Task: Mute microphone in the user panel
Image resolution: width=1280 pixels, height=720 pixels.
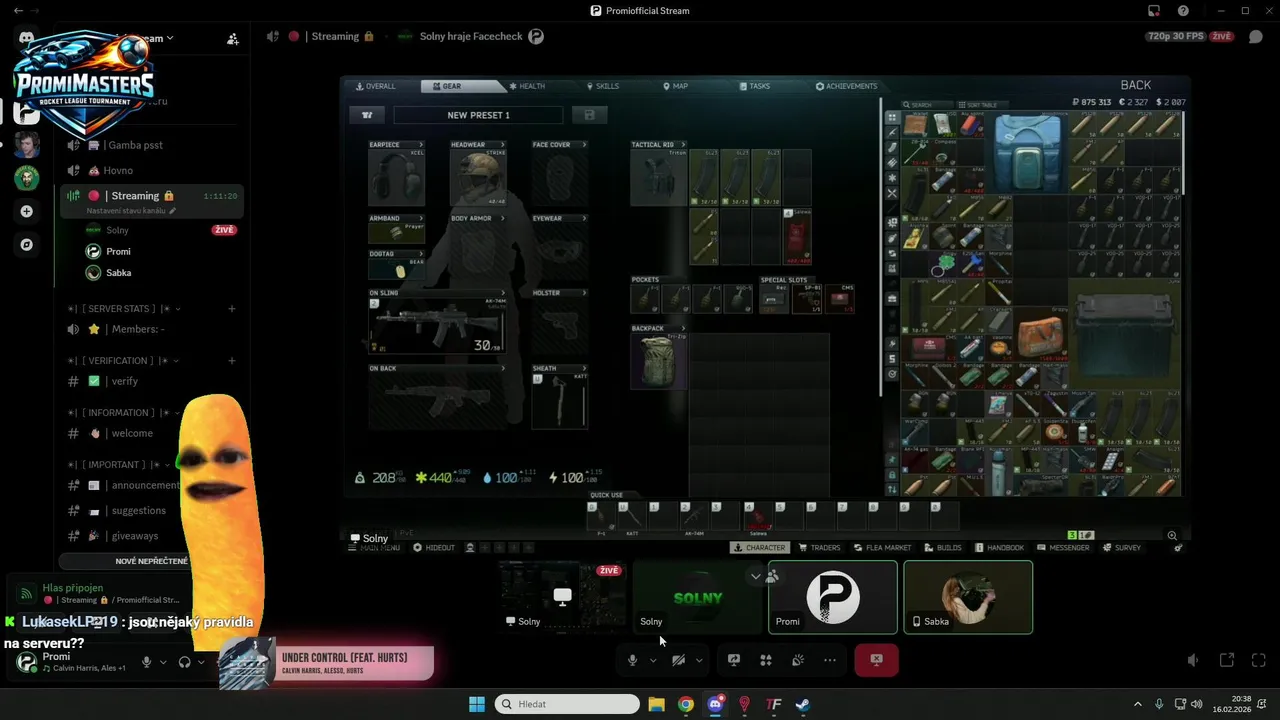Action: tap(146, 662)
